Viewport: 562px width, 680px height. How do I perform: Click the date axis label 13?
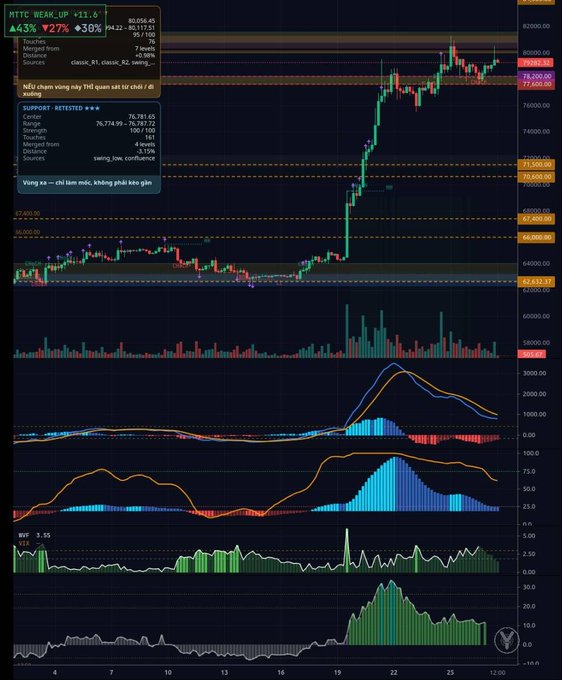tap(224, 673)
